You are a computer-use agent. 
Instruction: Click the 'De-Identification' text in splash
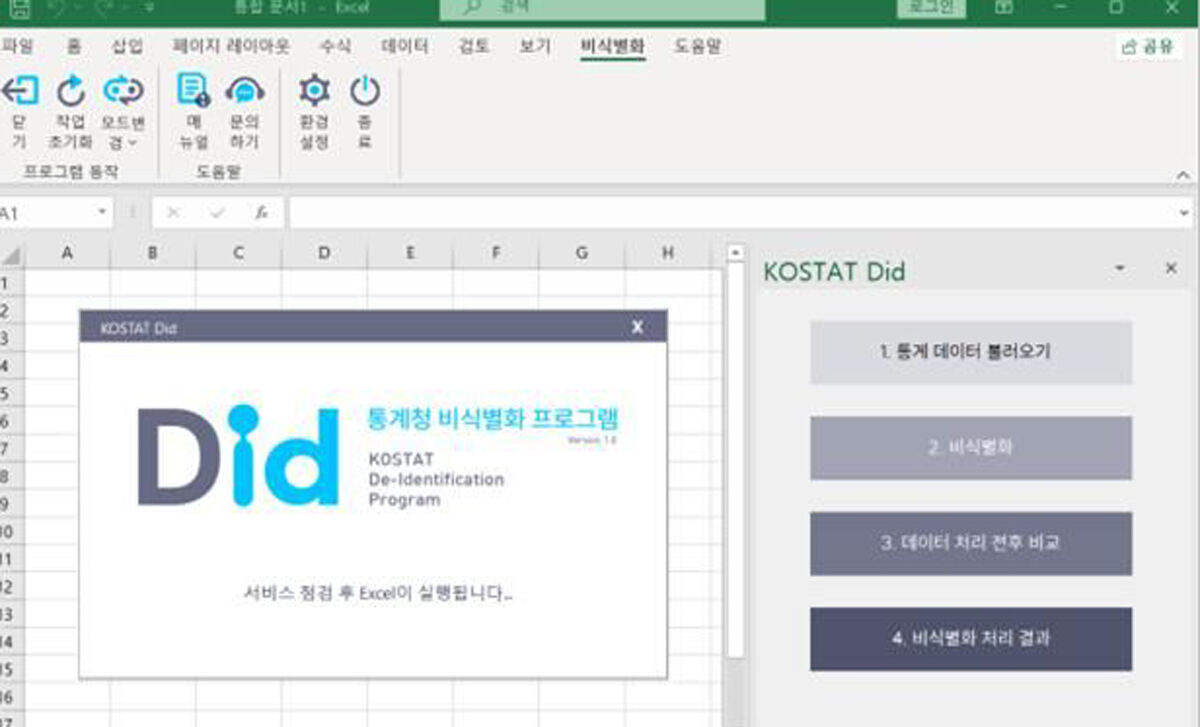(x=436, y=479)
